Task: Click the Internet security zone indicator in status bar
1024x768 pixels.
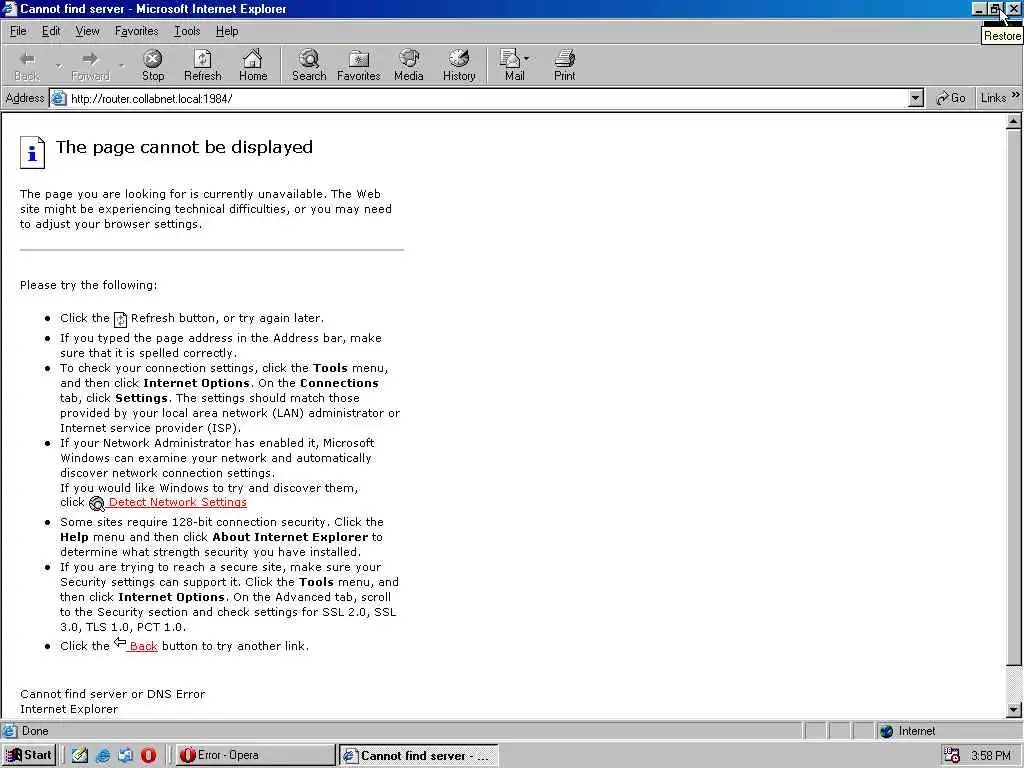Action: (x=908, y=731)
